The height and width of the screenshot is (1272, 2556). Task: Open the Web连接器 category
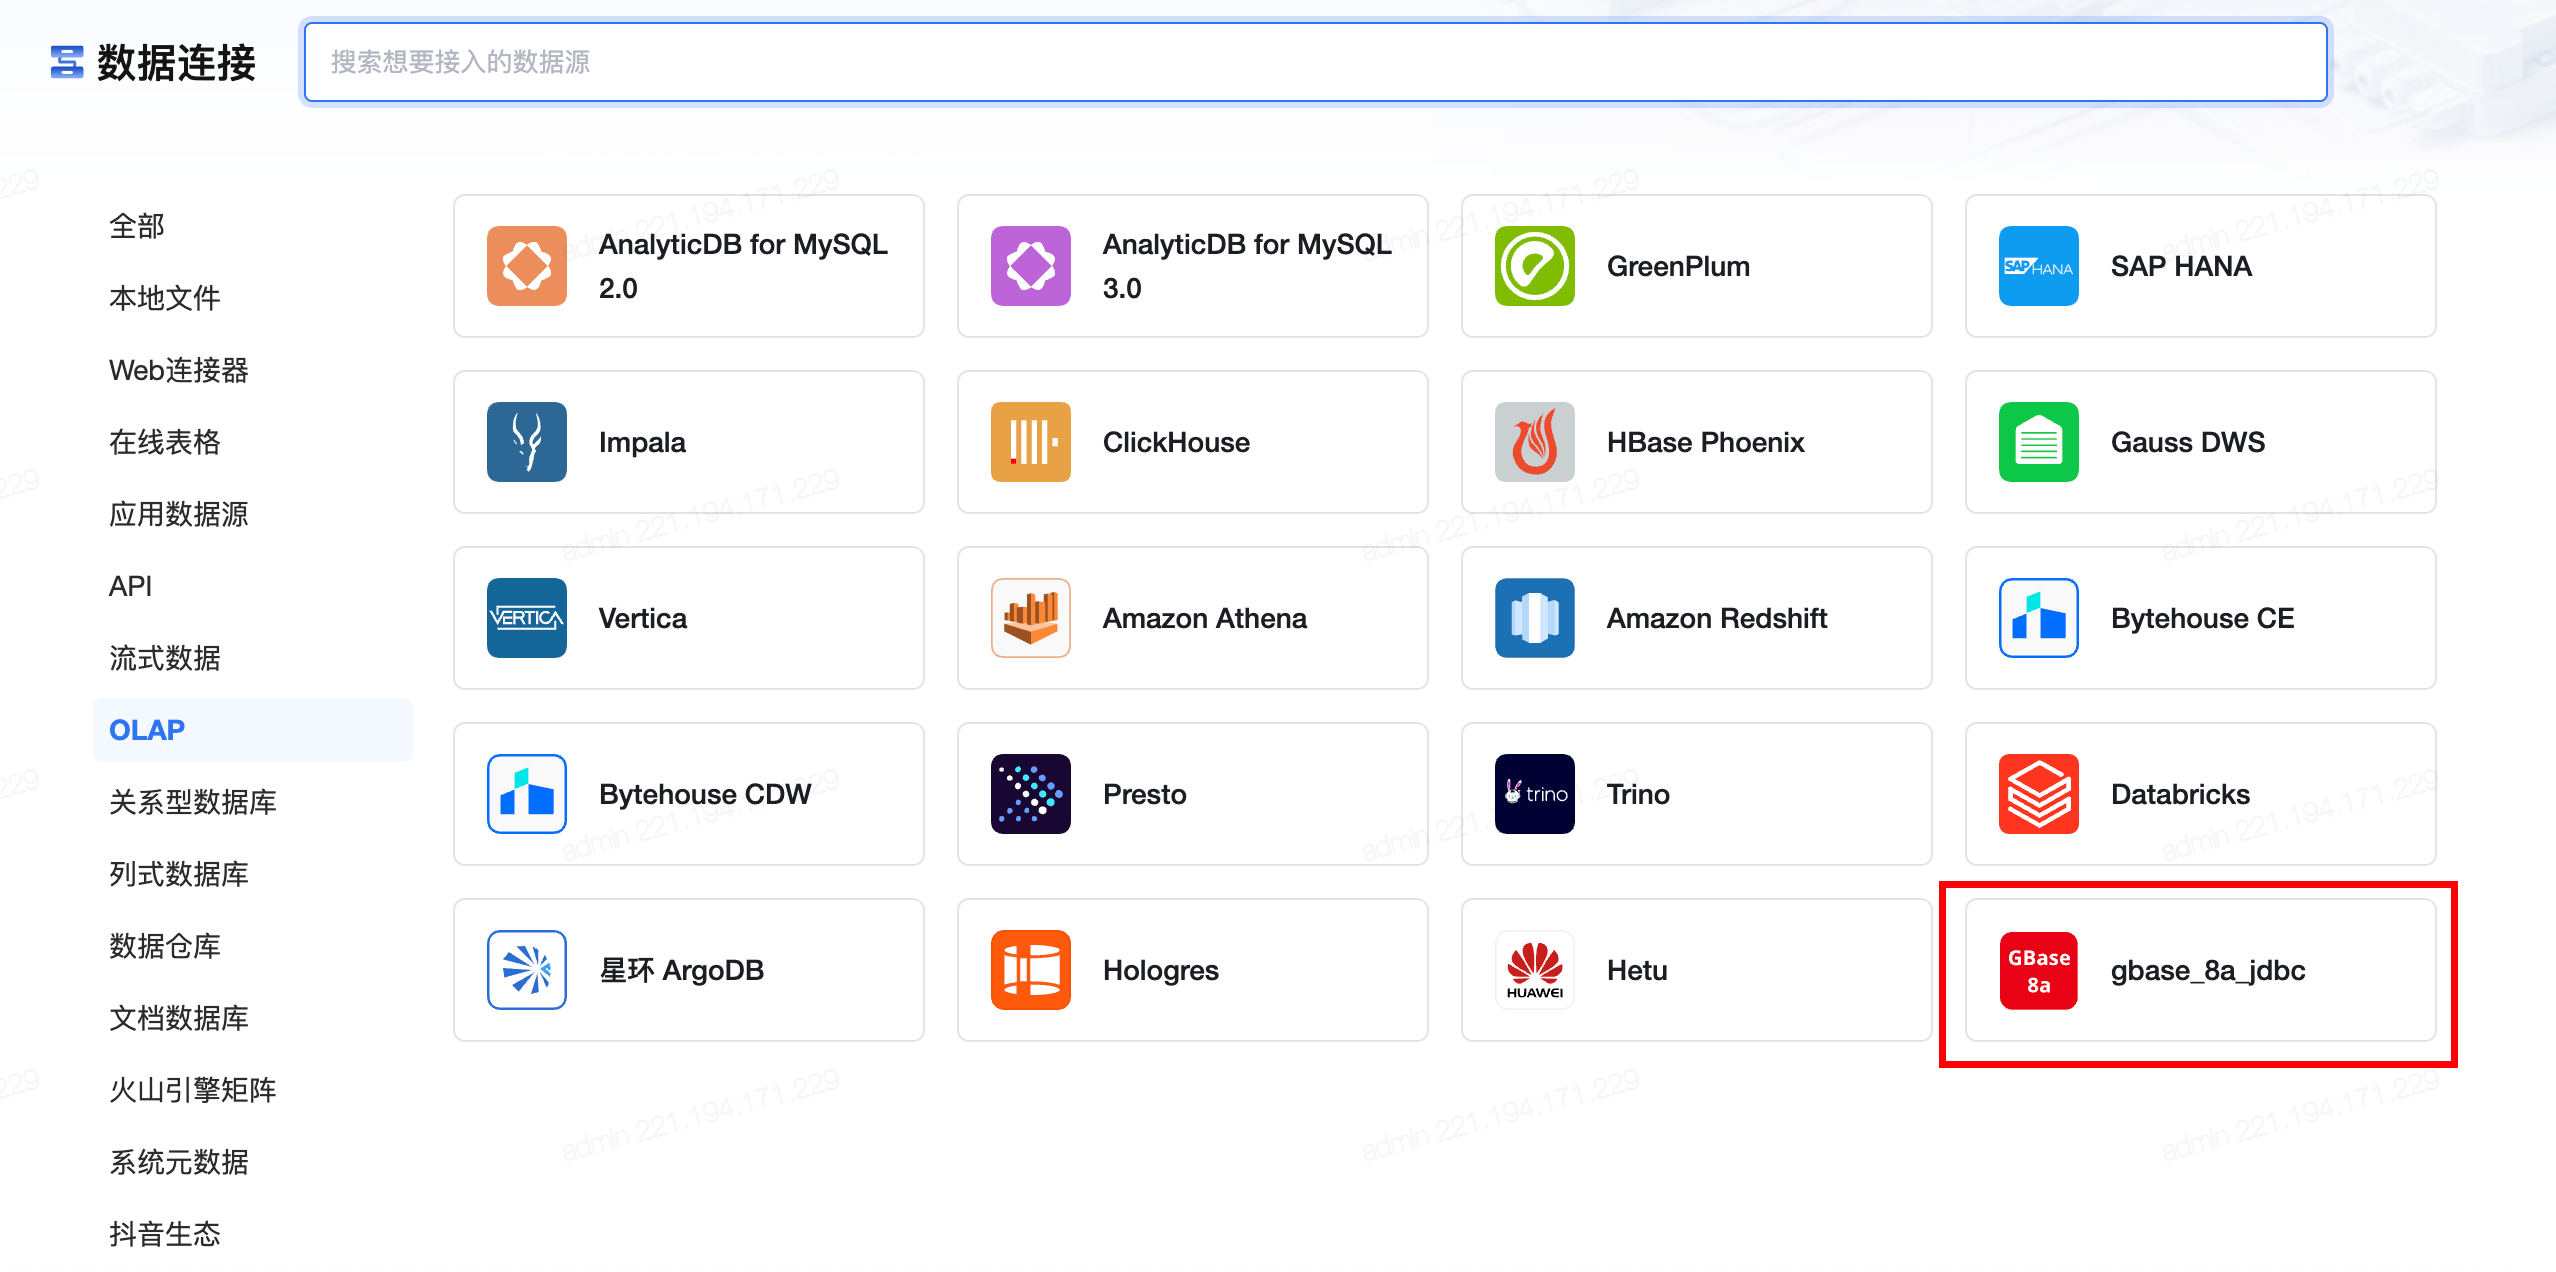253,370
